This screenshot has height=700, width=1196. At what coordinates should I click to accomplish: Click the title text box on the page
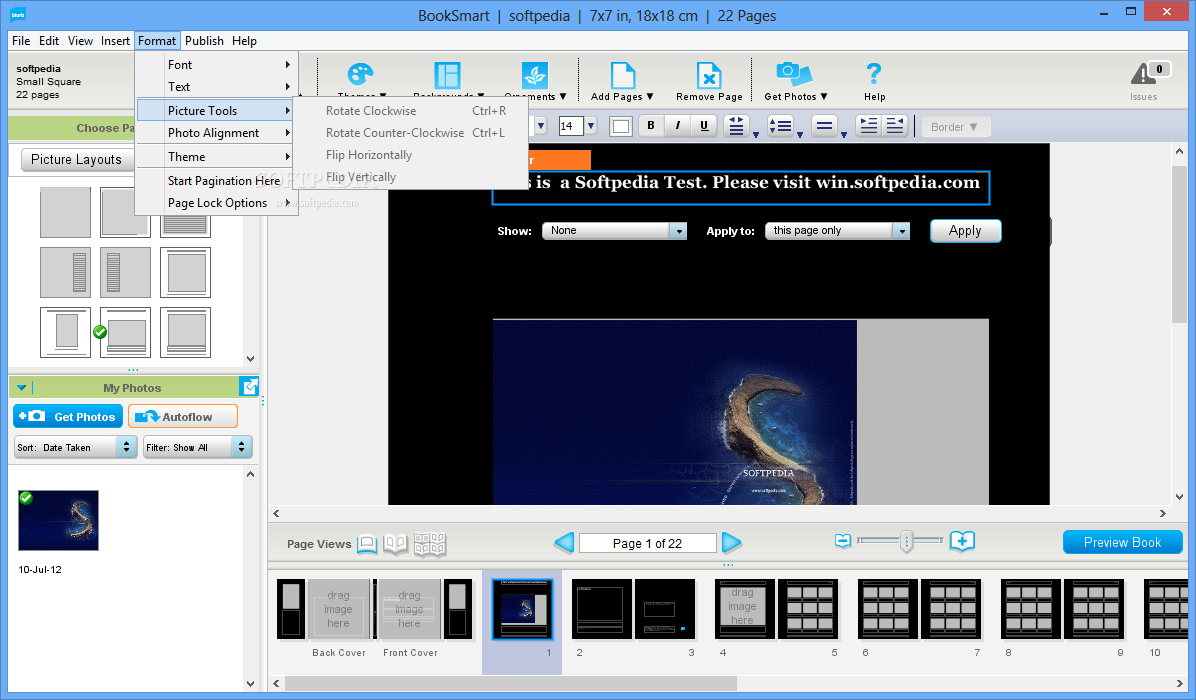[741, 188]
